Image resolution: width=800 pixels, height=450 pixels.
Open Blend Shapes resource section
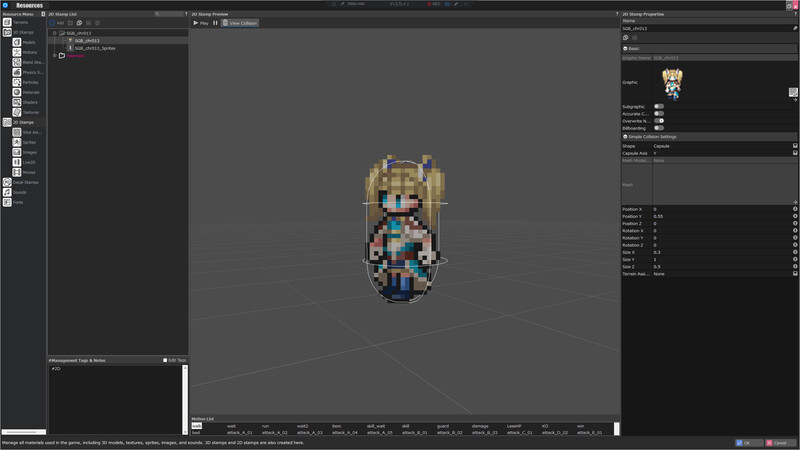pyautogui.click(x=28, y=62)
